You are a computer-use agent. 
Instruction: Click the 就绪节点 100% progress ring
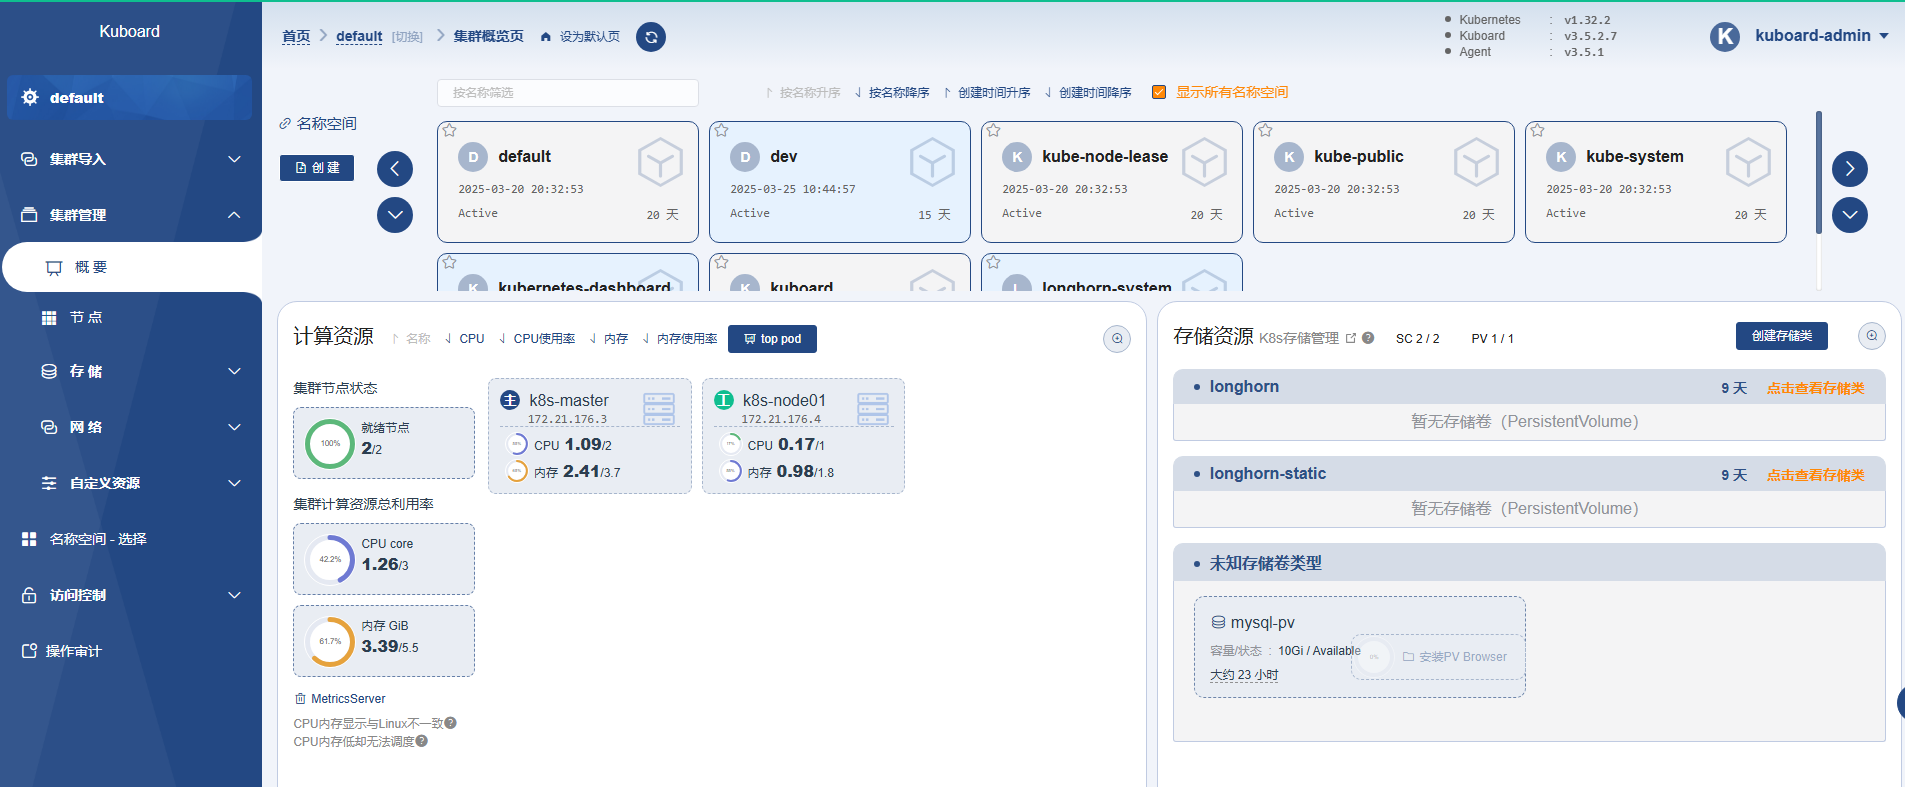coord(330,443)
